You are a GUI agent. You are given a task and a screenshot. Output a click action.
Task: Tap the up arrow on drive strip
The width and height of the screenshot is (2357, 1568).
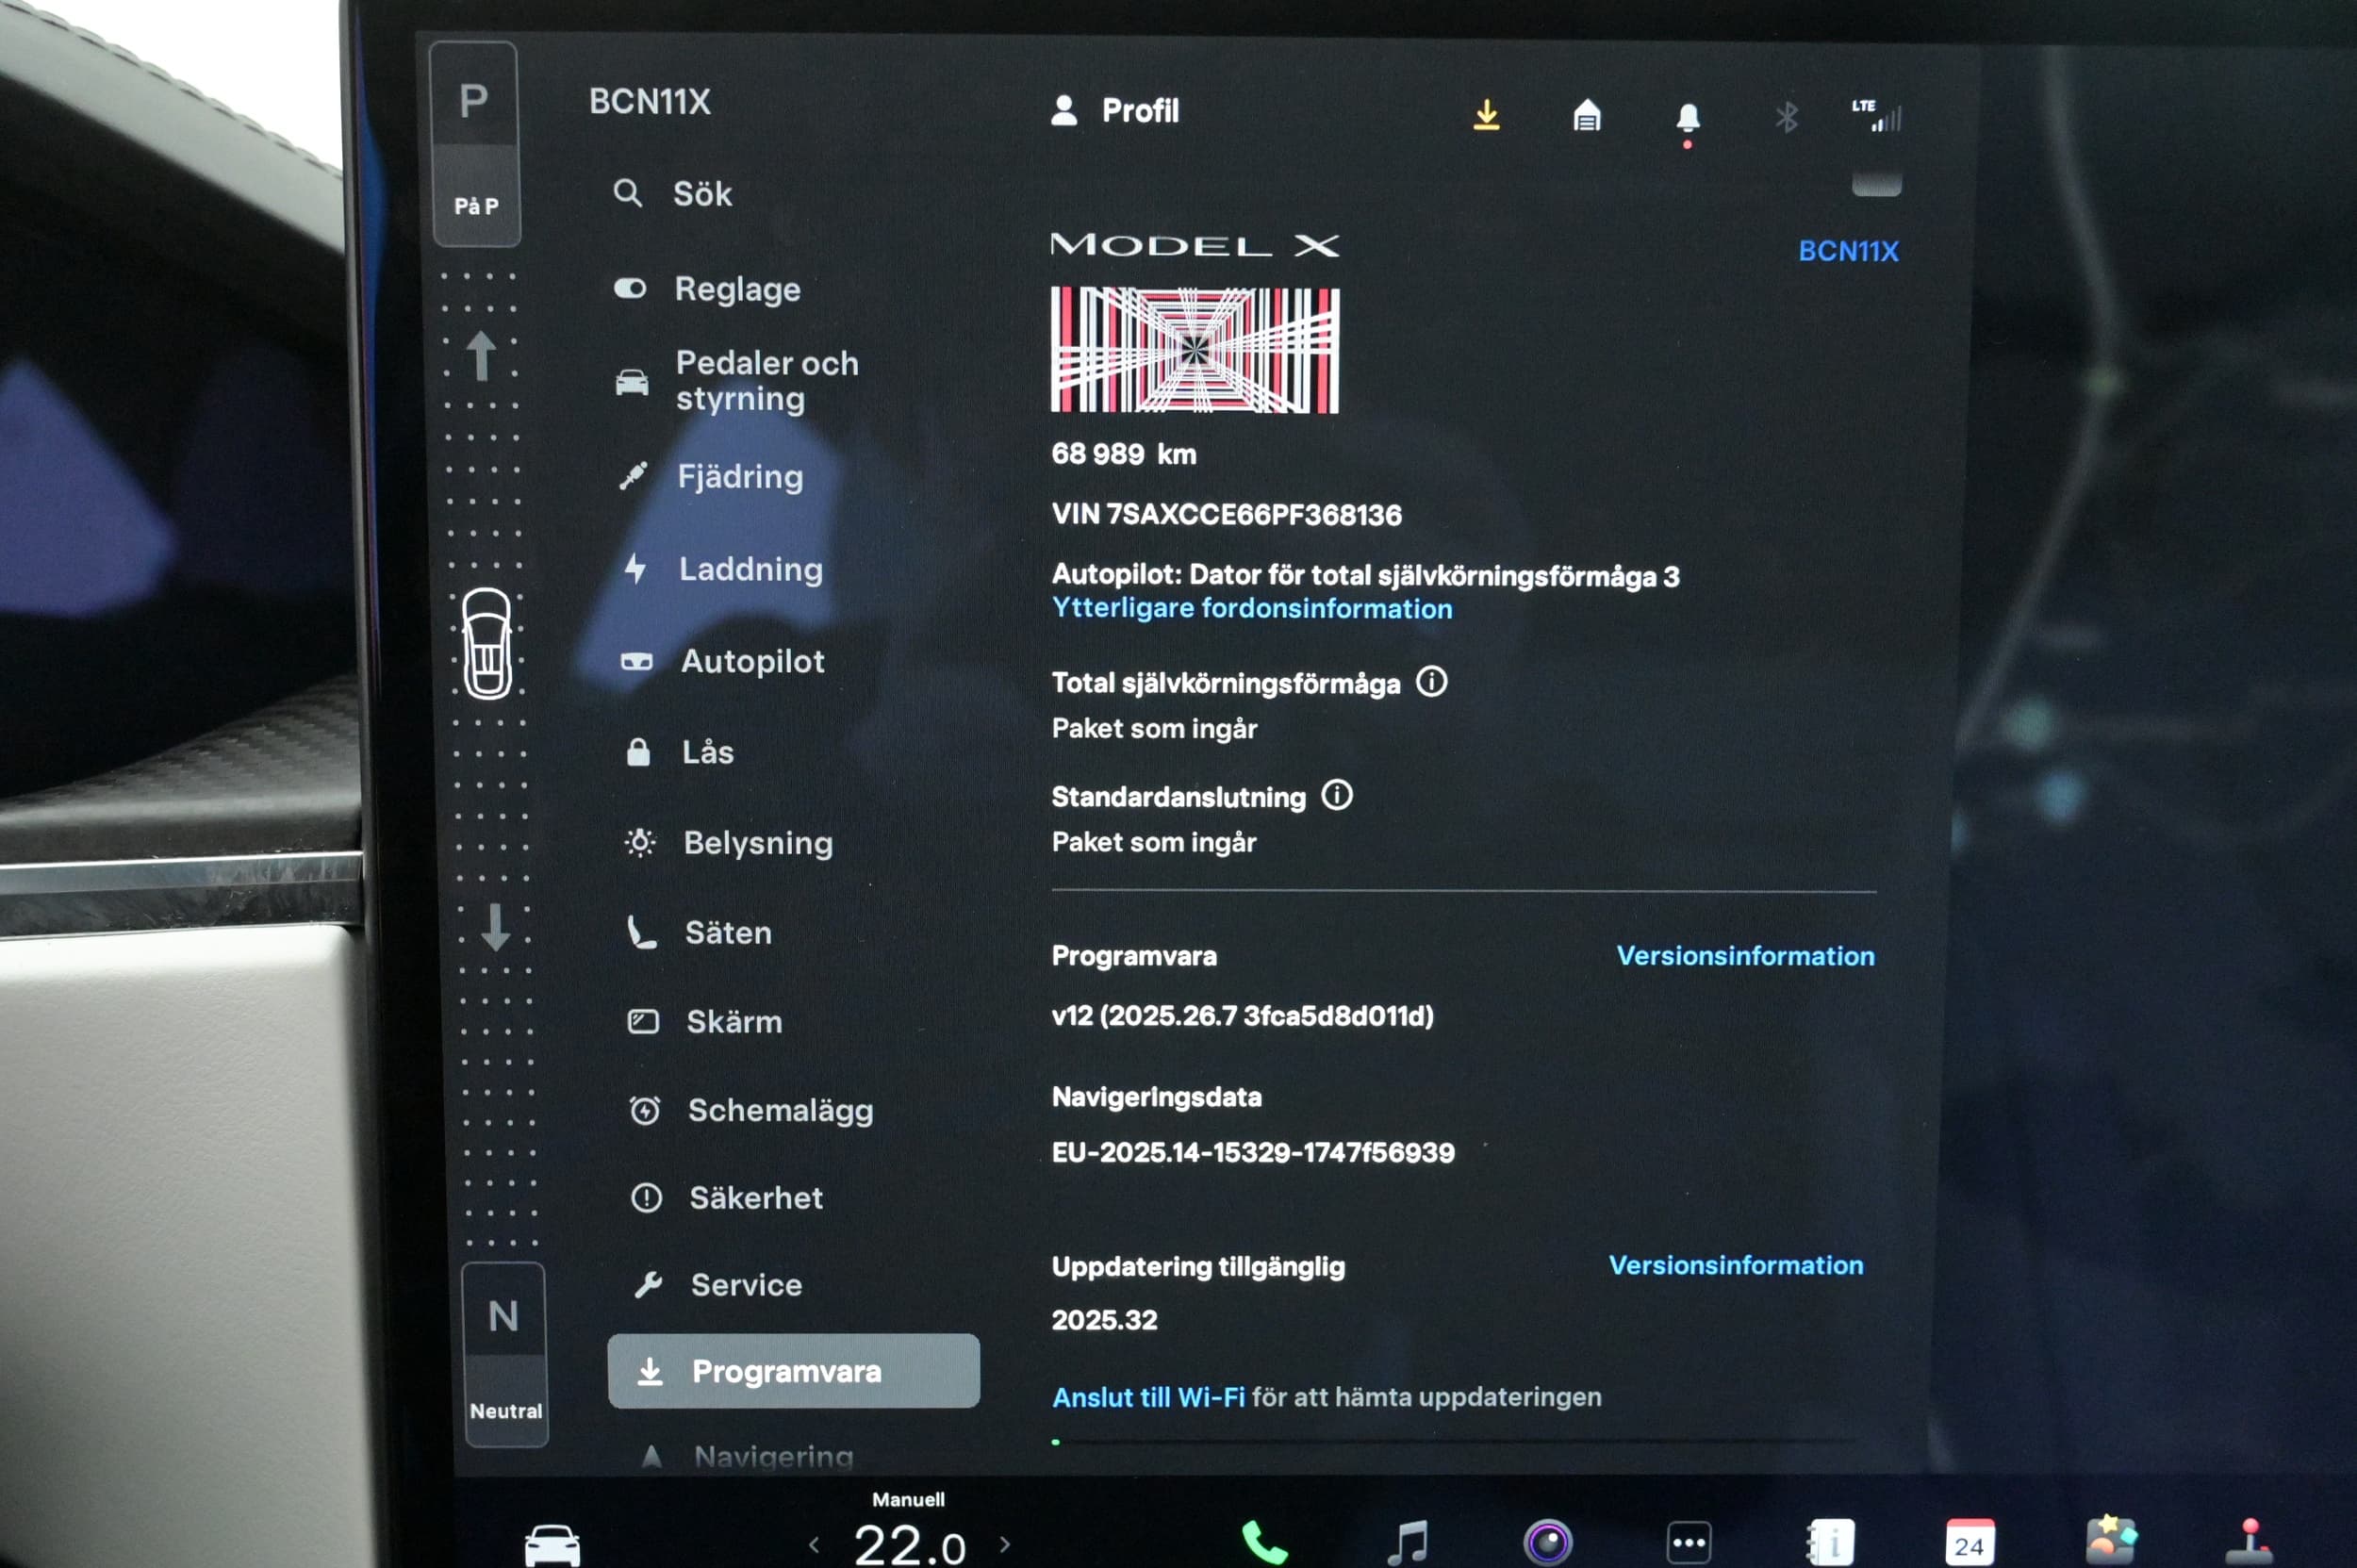pos(482,355)
